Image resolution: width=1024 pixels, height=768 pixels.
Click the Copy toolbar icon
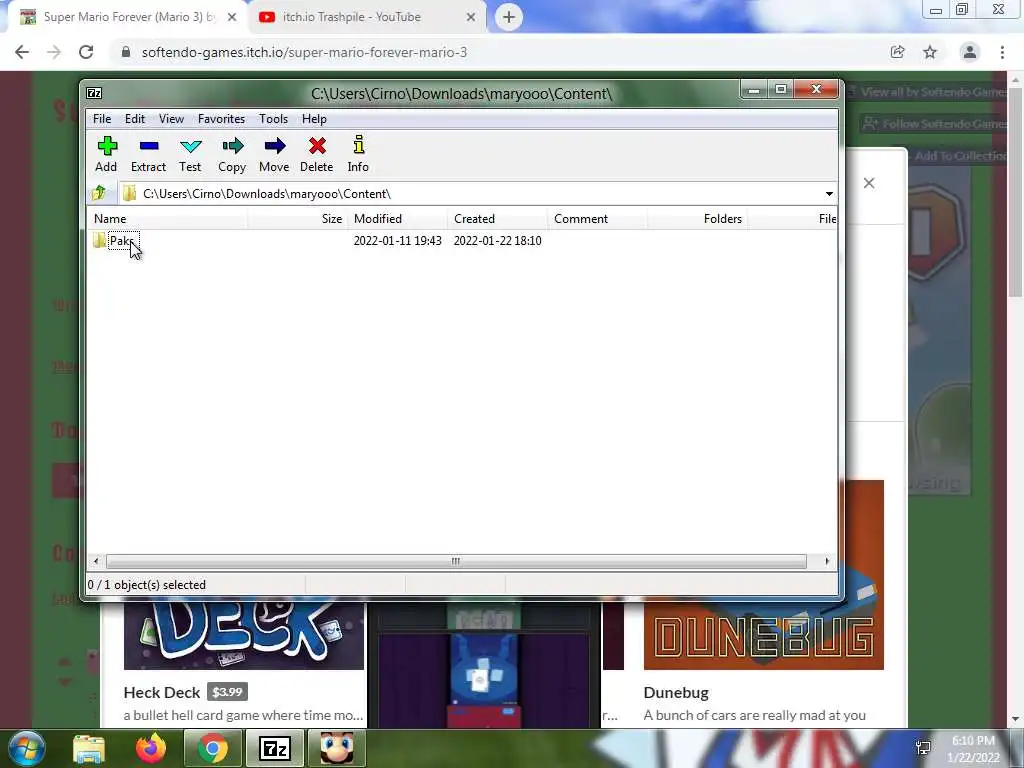click(x=232, y=155)
